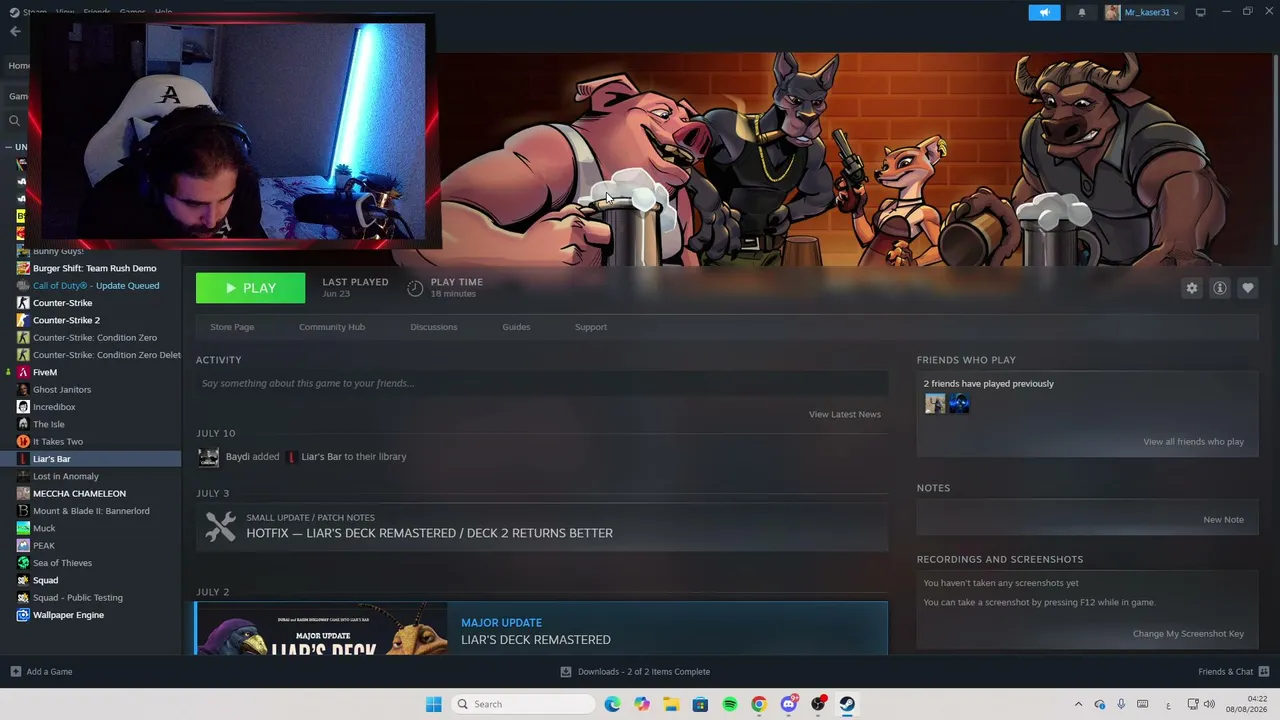Click the Counter-Strike 2 game icon
1280x720 pixels.
(23, 320)
